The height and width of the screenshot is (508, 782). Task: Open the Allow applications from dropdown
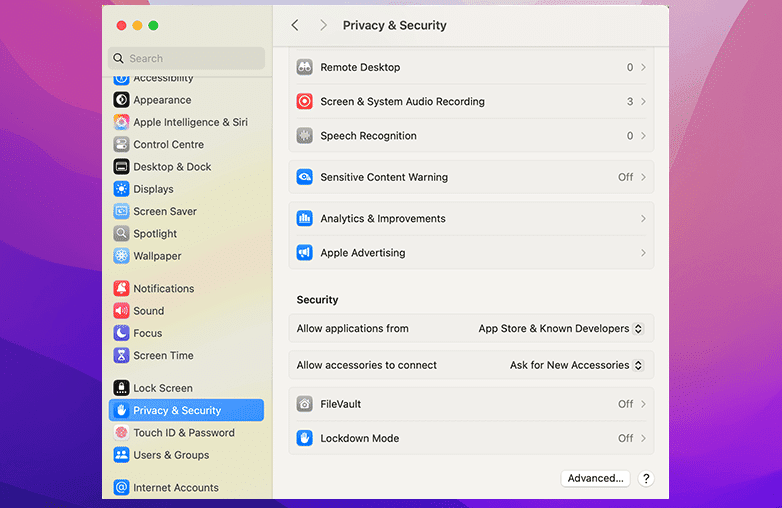[561, 329]
